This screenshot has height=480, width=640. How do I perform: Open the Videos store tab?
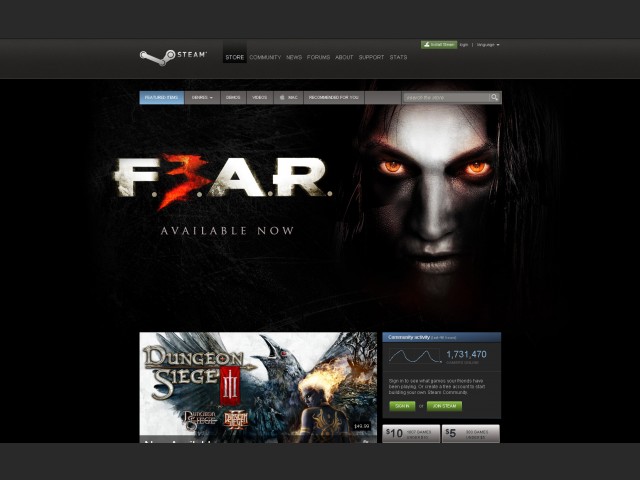pyautogui.click(x=260, y=98)
